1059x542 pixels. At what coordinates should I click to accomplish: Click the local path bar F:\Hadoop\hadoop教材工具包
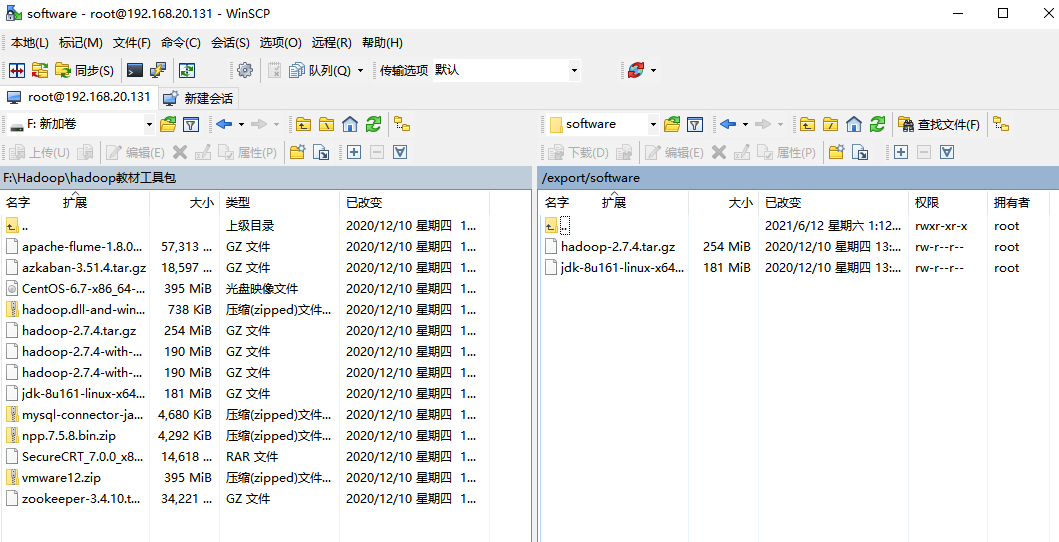click(266, 178)
